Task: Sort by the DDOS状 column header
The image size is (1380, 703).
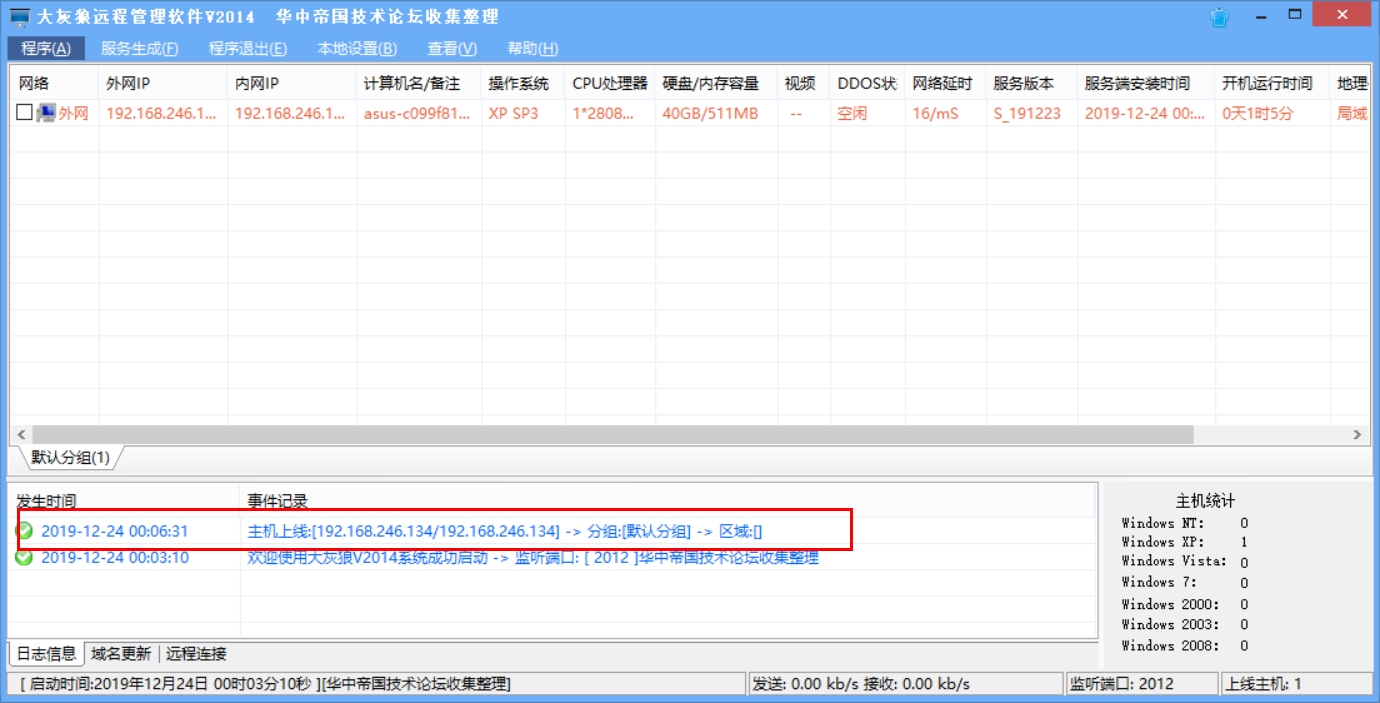Action: [868, 83]
